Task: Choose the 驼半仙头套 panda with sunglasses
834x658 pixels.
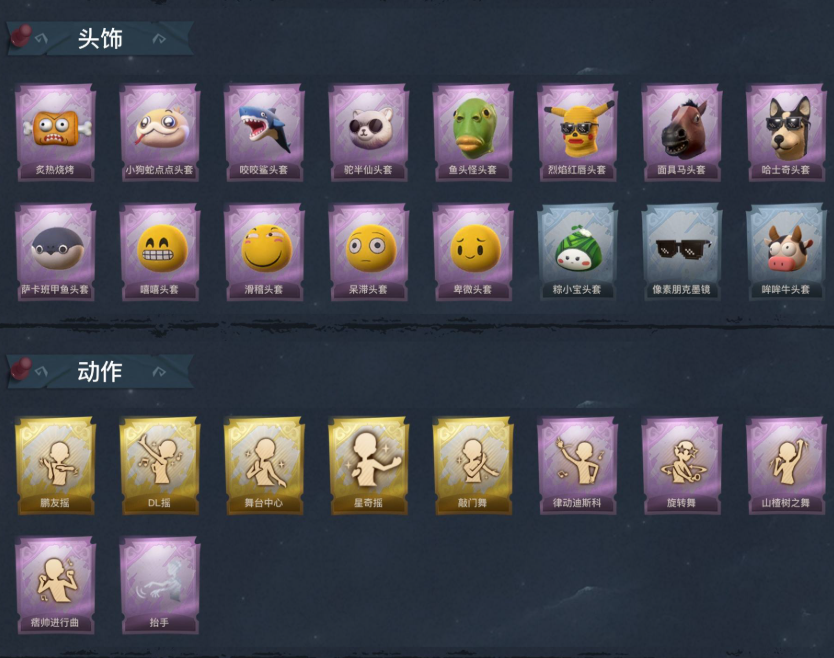Action: pos(368,132)
